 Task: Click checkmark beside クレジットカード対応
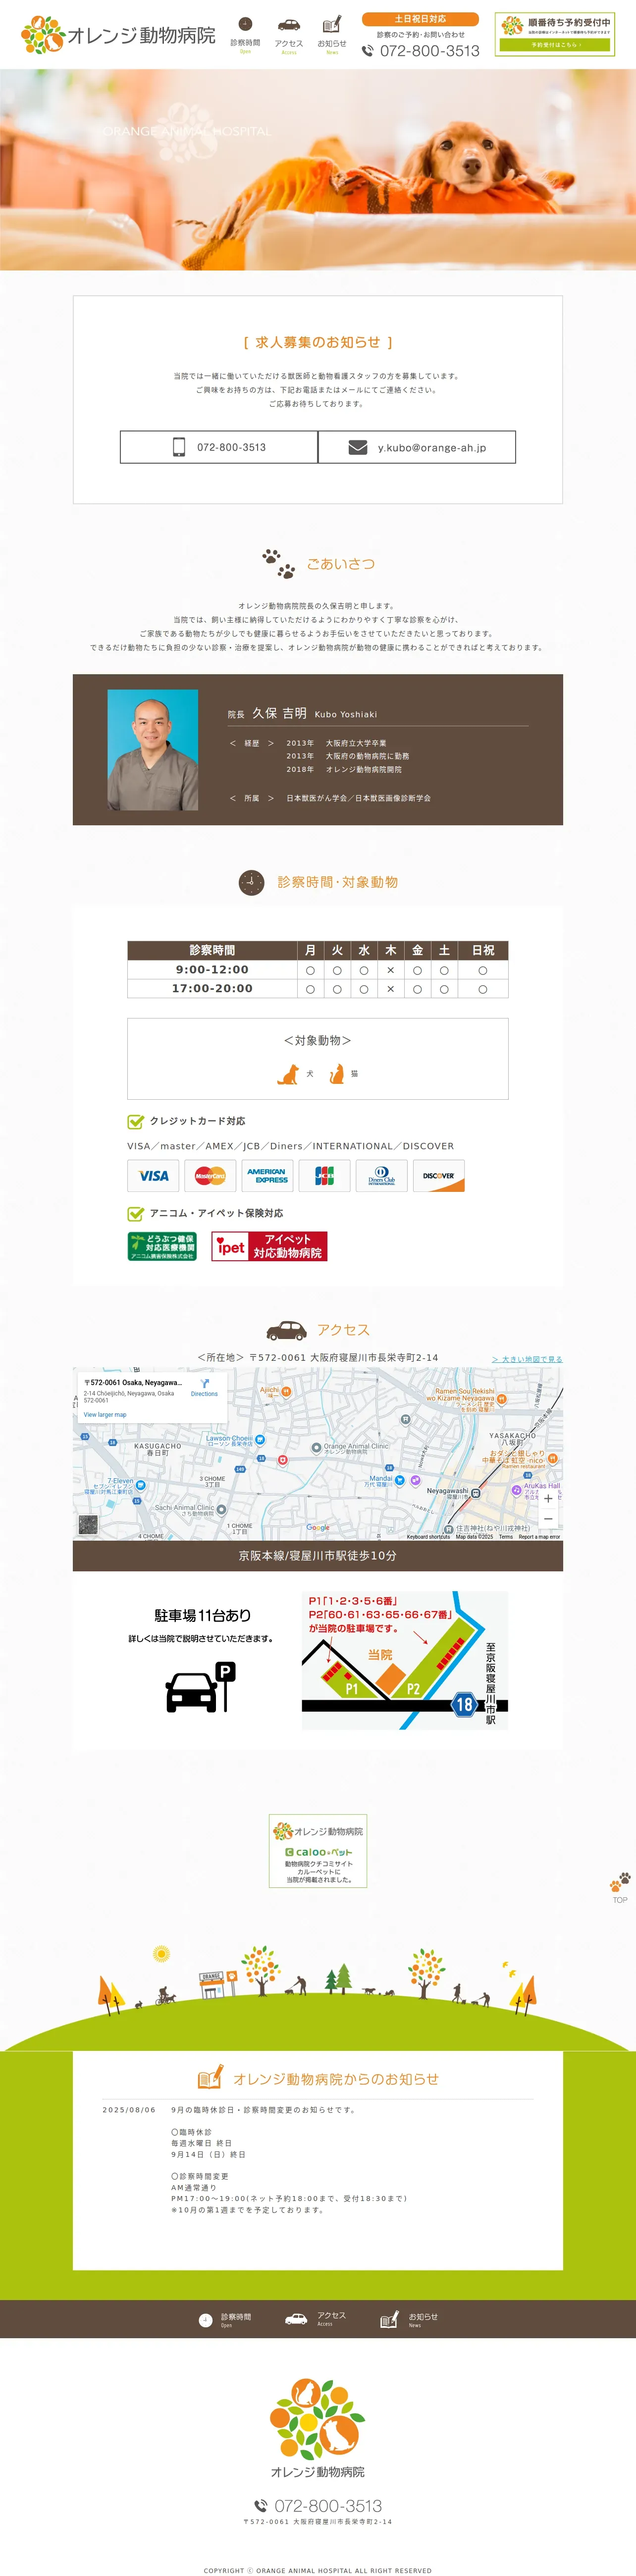coord(135,1121)
